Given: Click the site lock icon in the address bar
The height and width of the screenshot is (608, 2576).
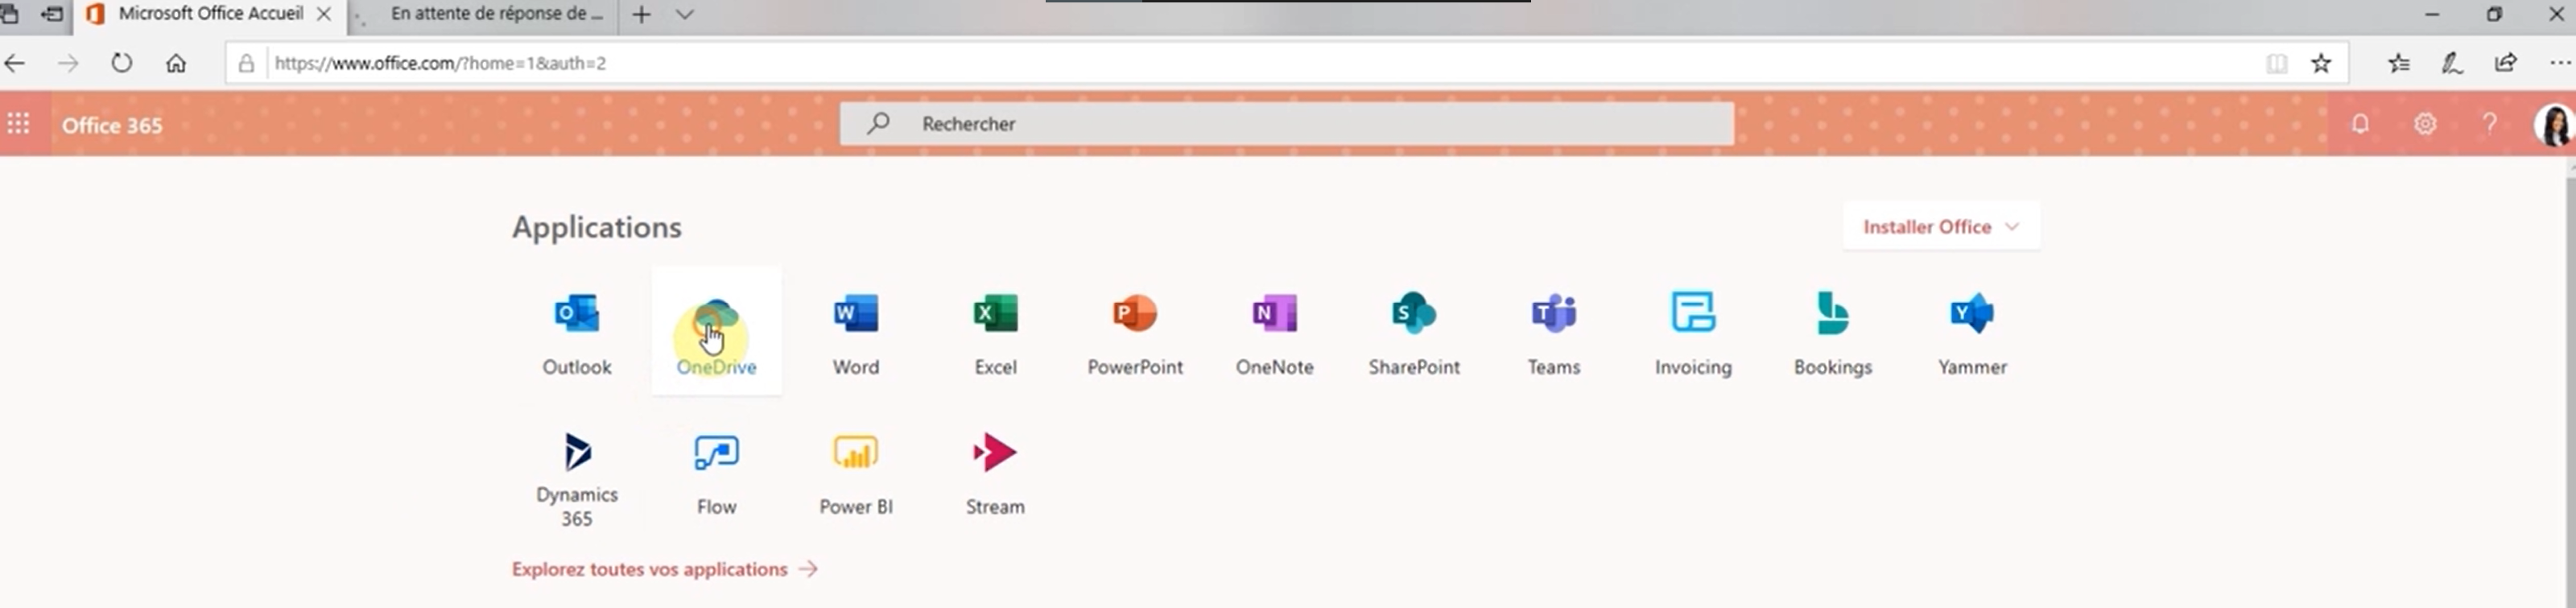Looking at the screenshot, I should point(246,63).
